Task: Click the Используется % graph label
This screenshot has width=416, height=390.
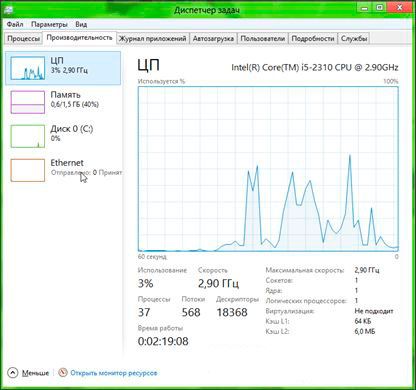Action: click(x=161, y=81)
